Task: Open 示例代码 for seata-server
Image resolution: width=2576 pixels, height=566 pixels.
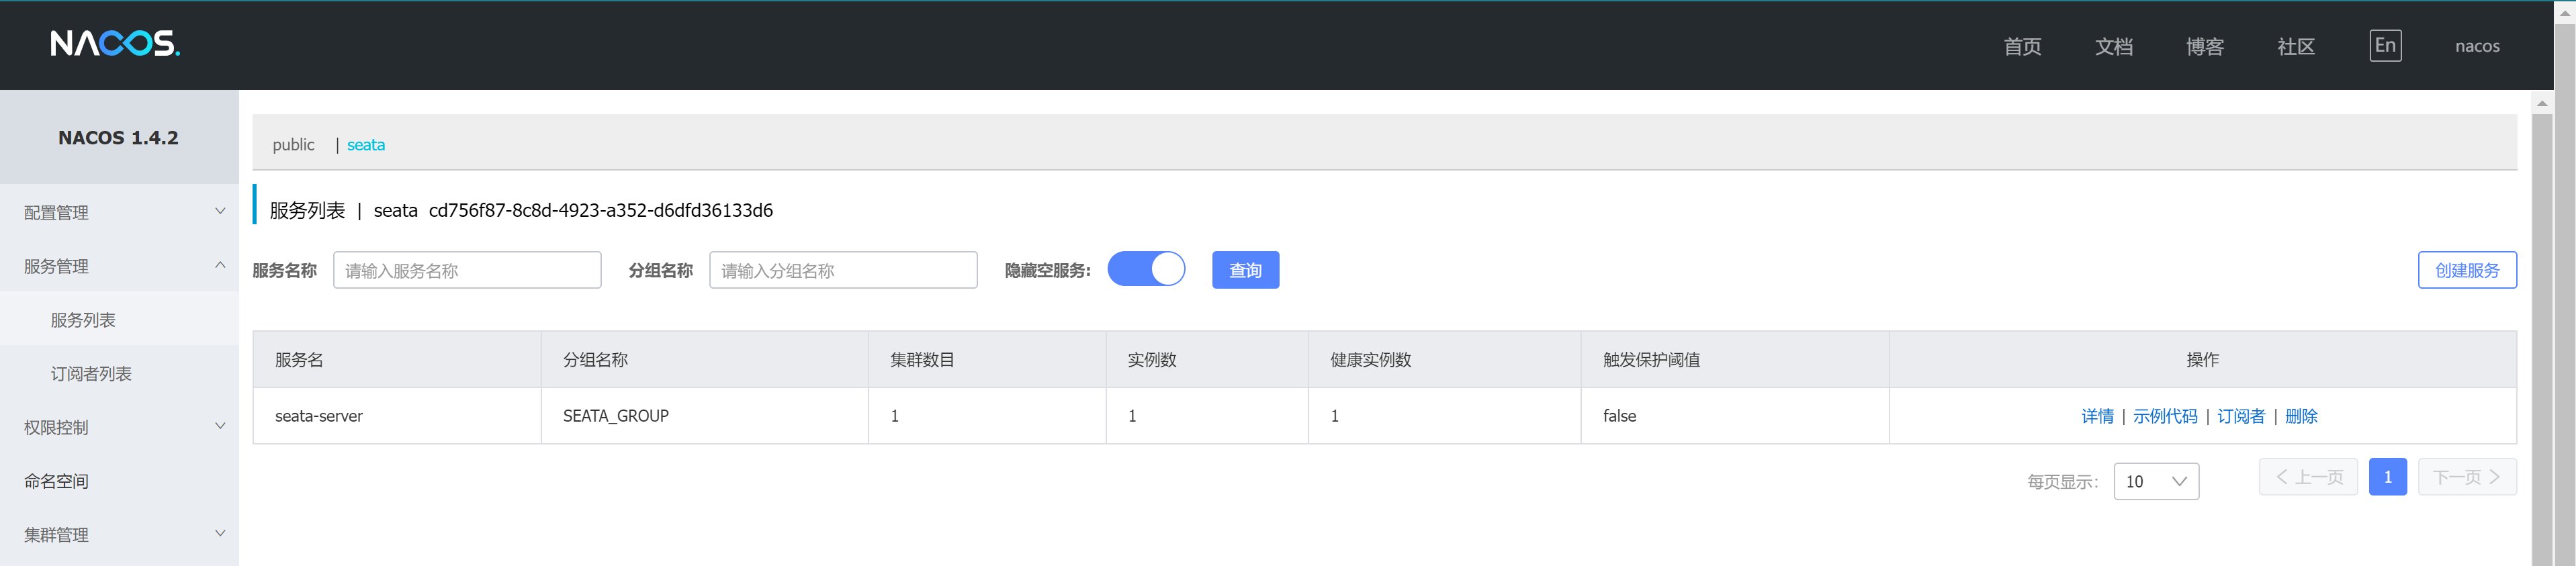Action: coord(2165,416)
